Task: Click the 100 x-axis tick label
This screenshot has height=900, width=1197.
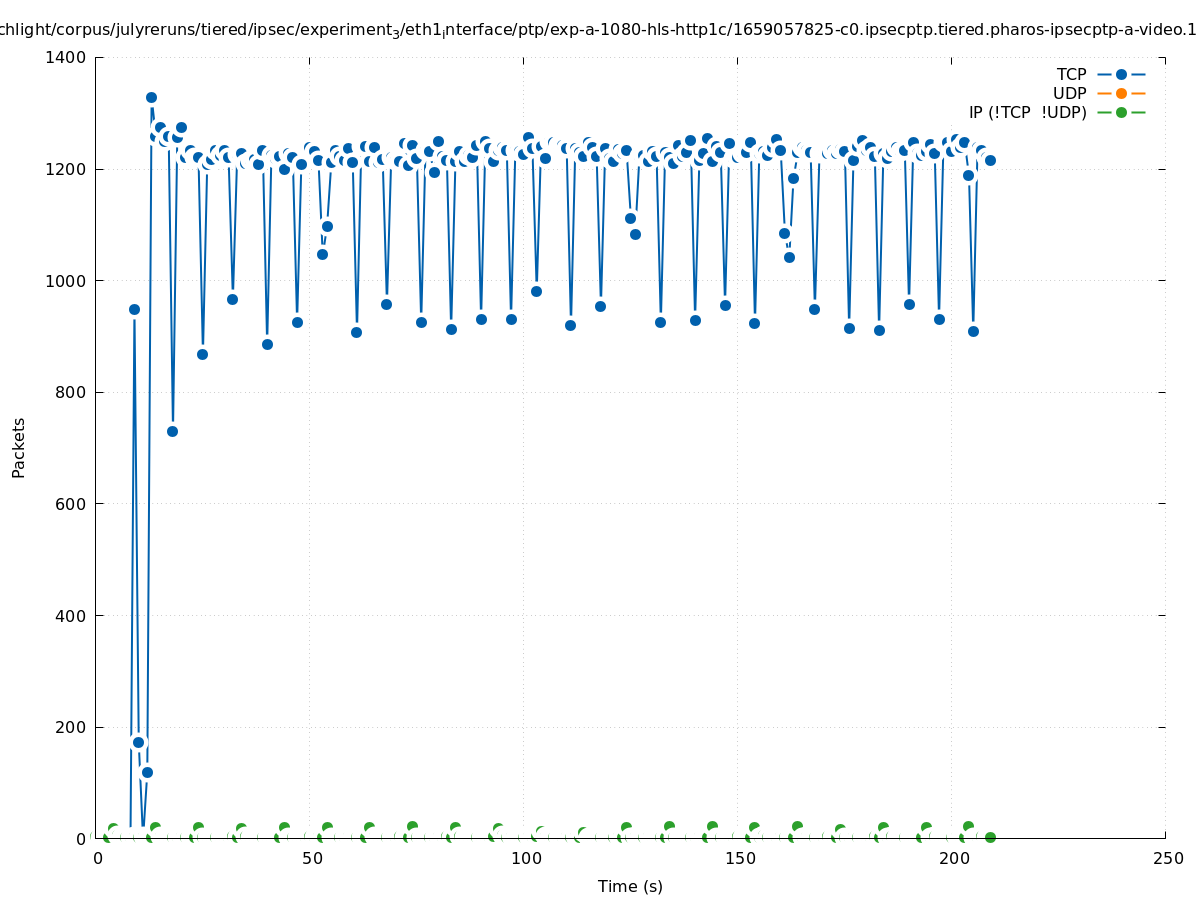Action: pos(525,858)
